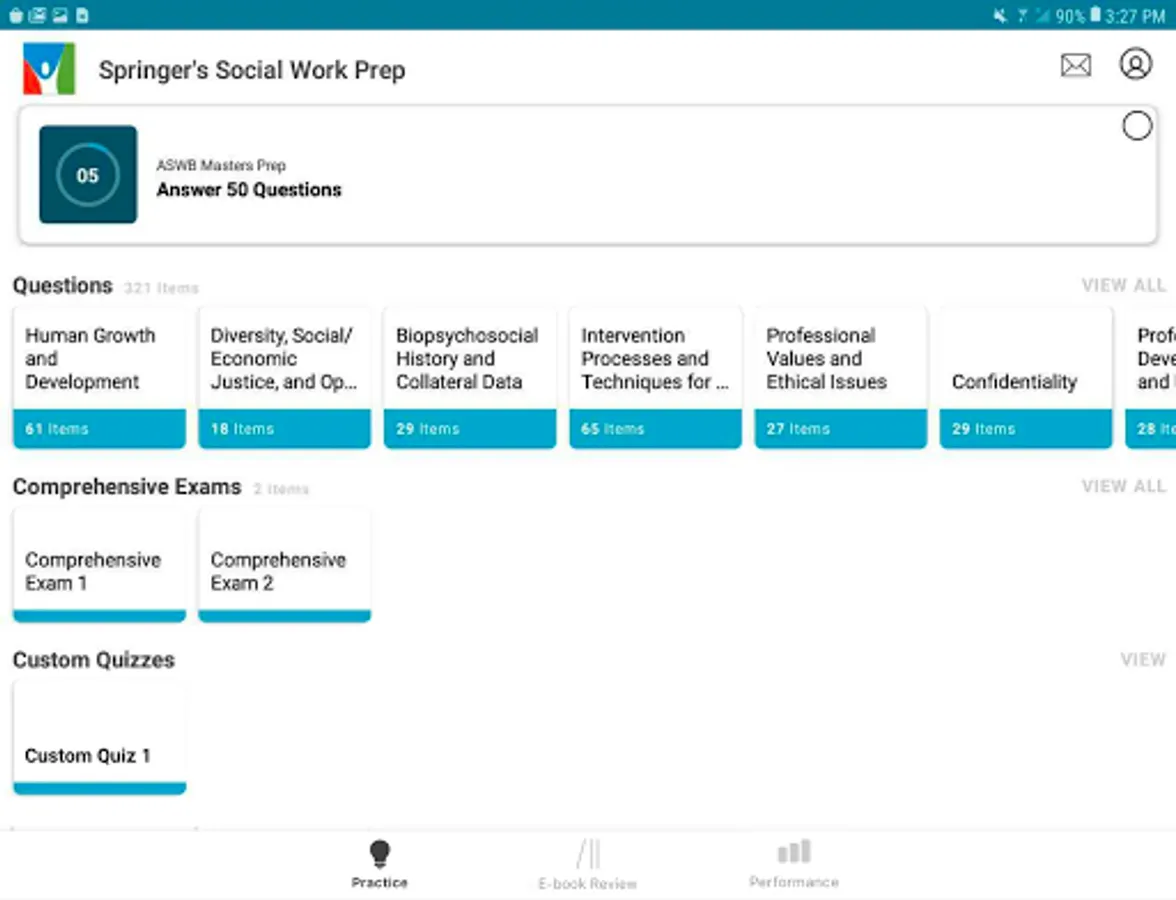Tap the battery indicator in status bar
The height and width of the screenshot is (900, 1176).
click(x=1095, y=14)
